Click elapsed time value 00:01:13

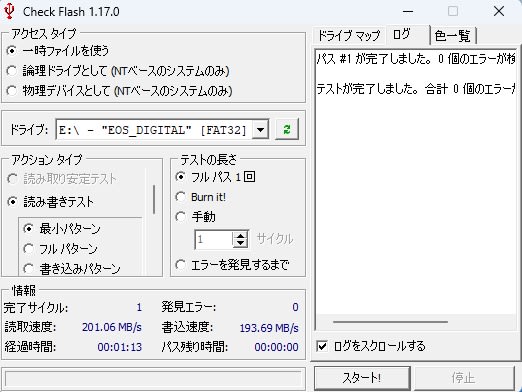tap(120, 347)
